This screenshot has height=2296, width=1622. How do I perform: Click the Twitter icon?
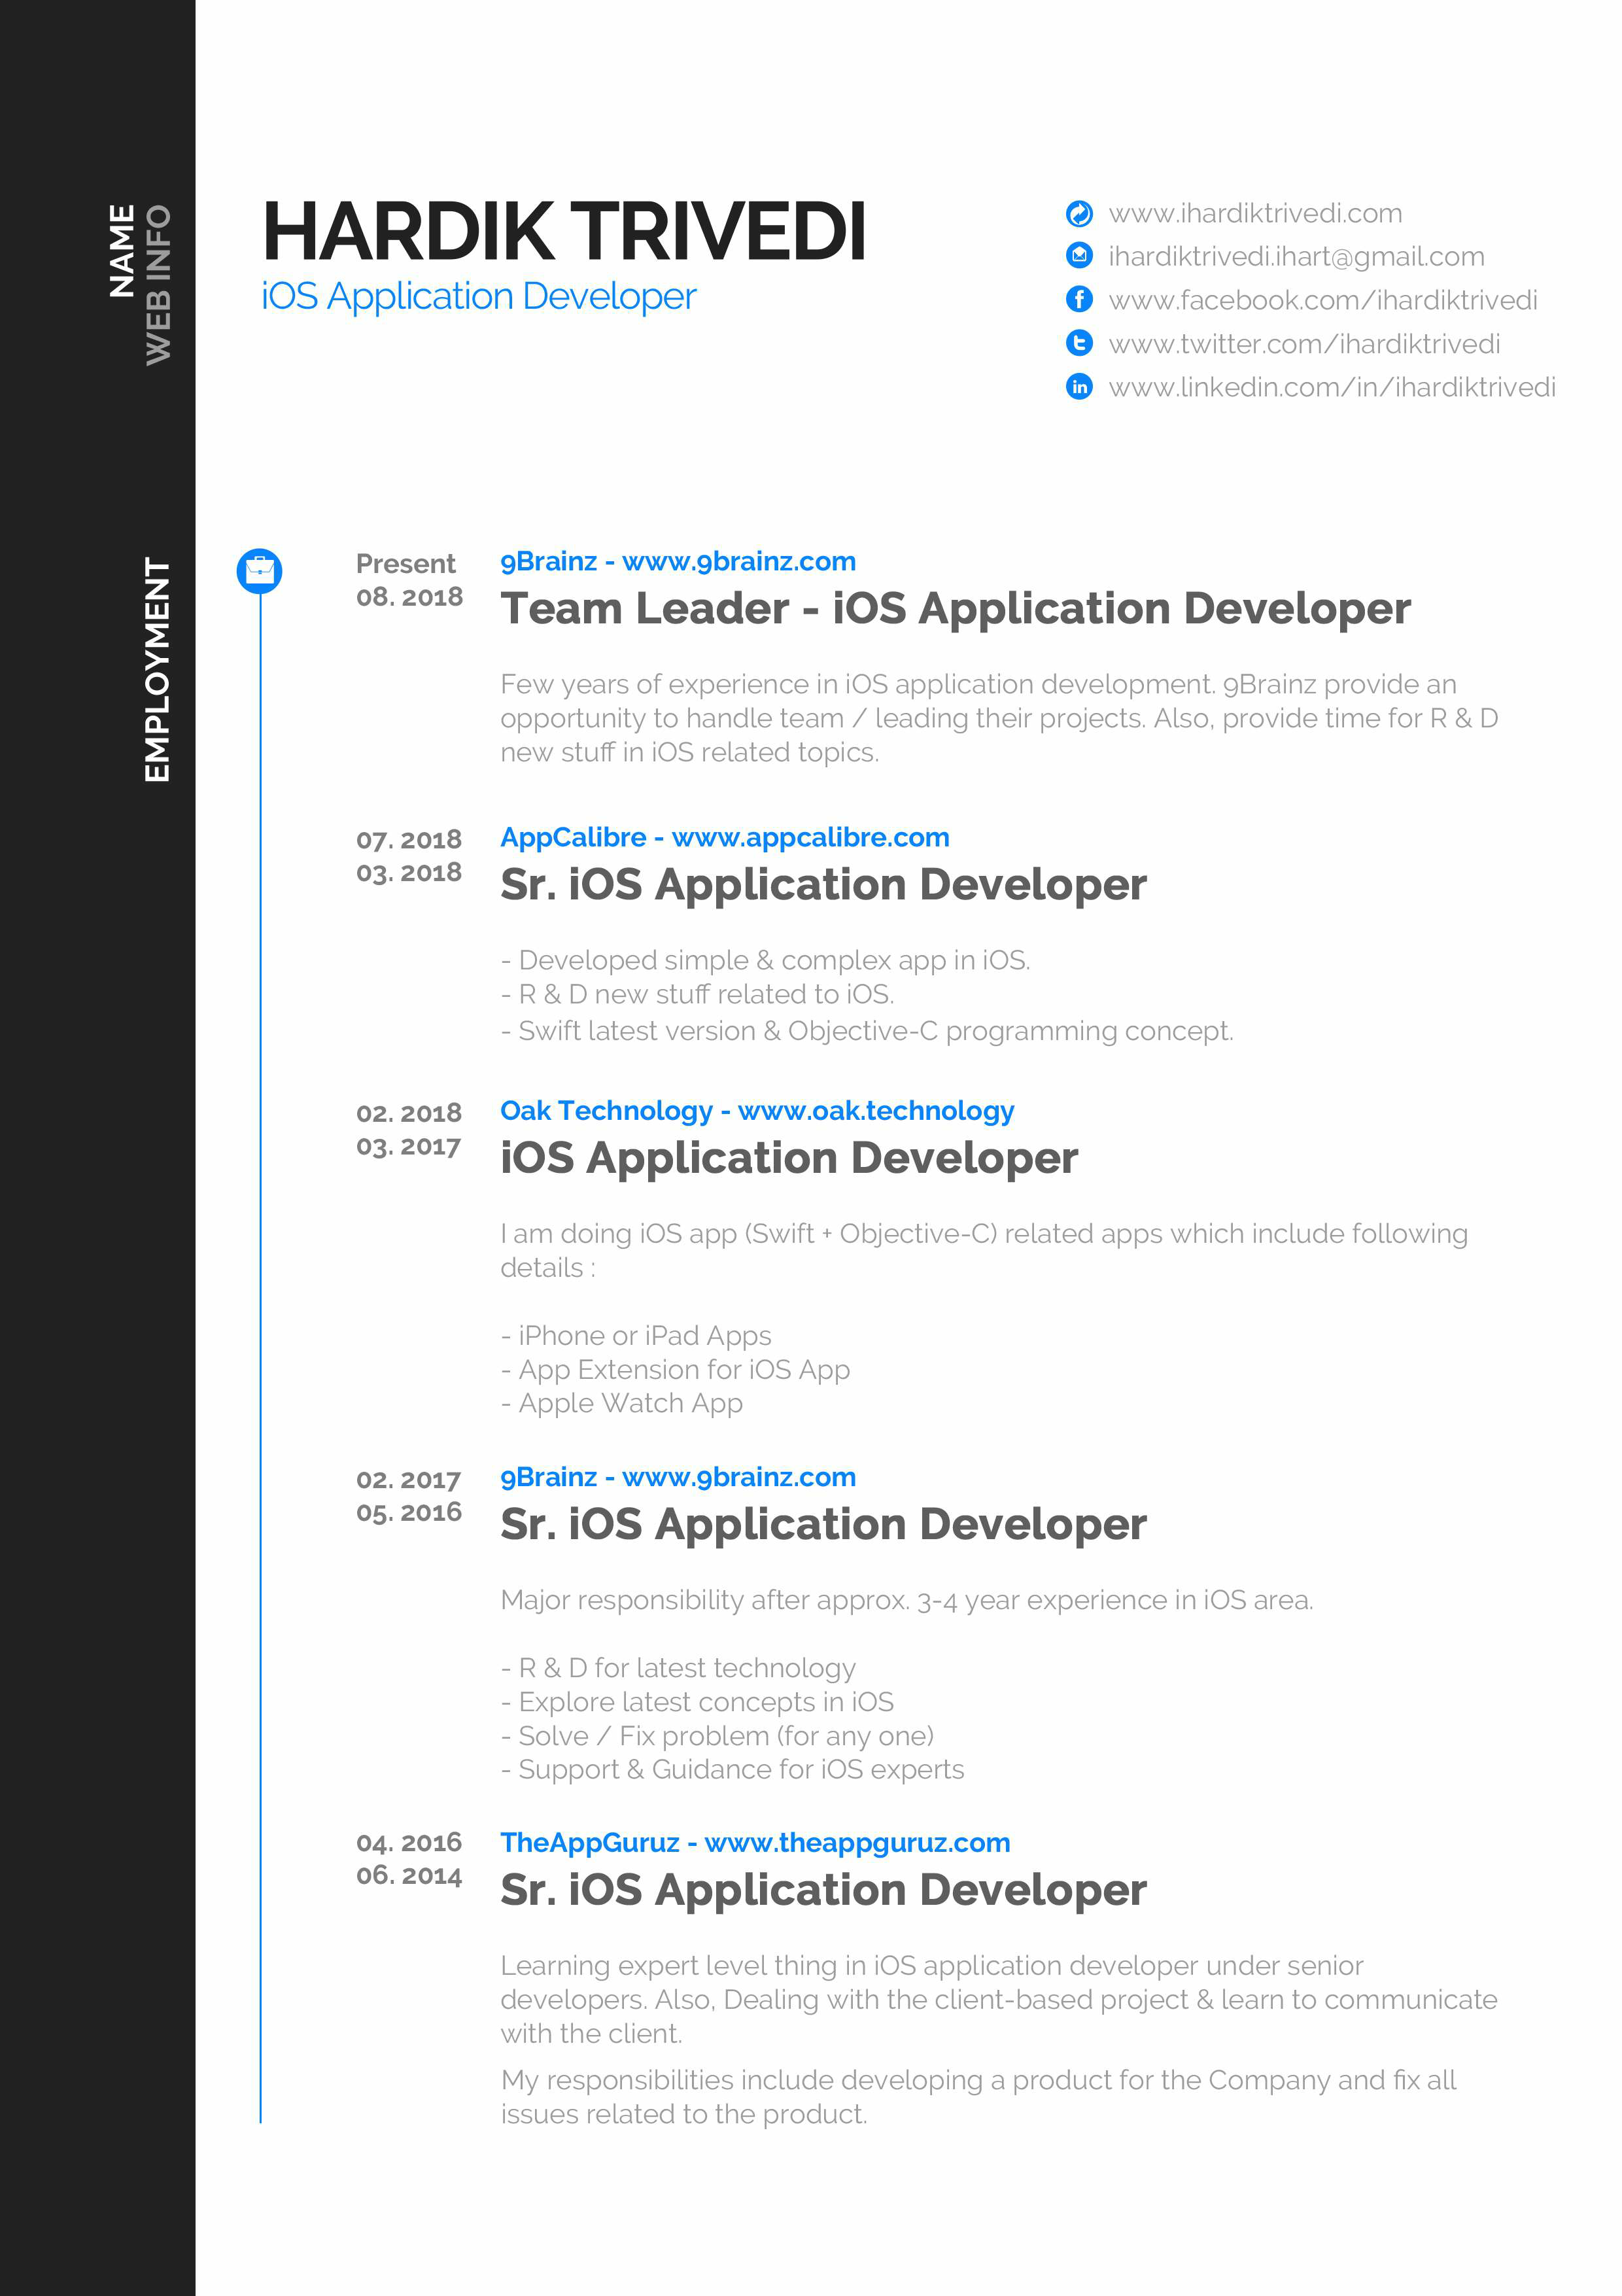[1079, 343]
